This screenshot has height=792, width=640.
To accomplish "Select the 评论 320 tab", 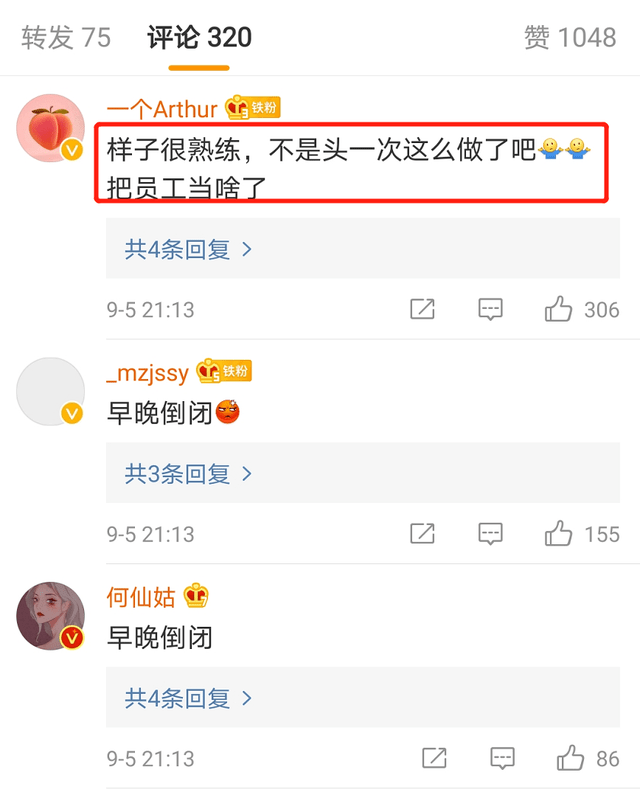I will [199, 37].
